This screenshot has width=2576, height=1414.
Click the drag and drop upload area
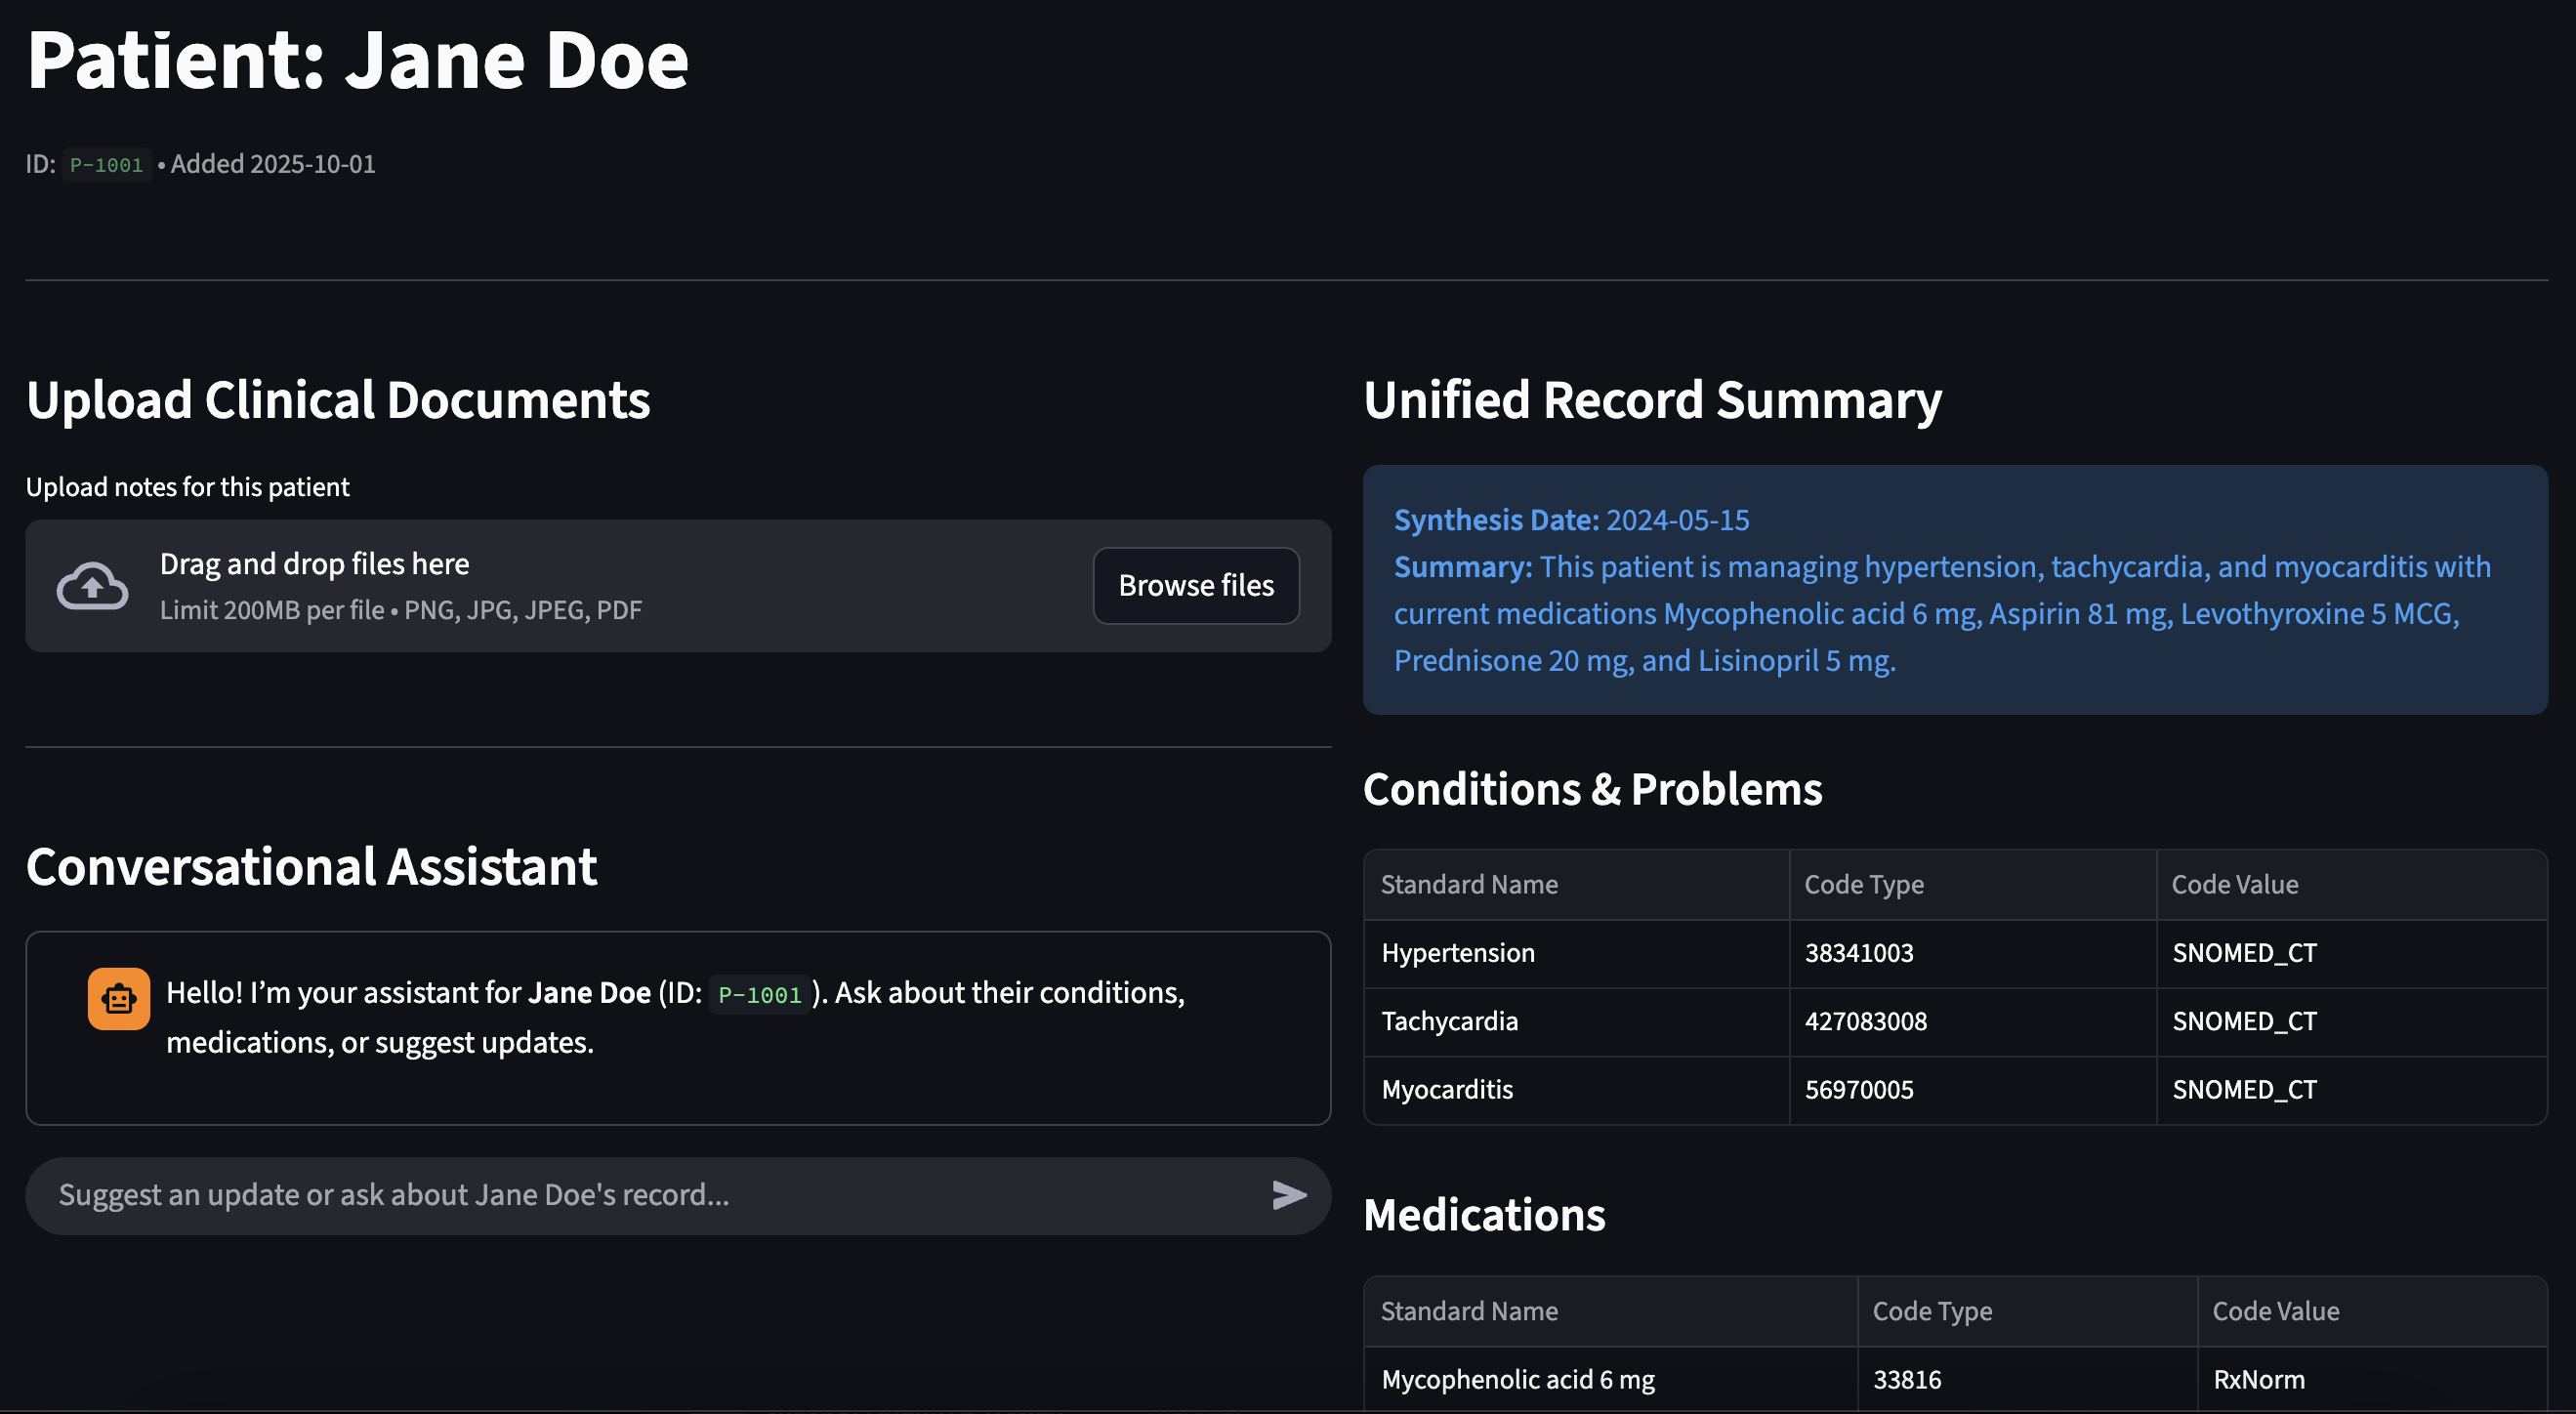600,586
